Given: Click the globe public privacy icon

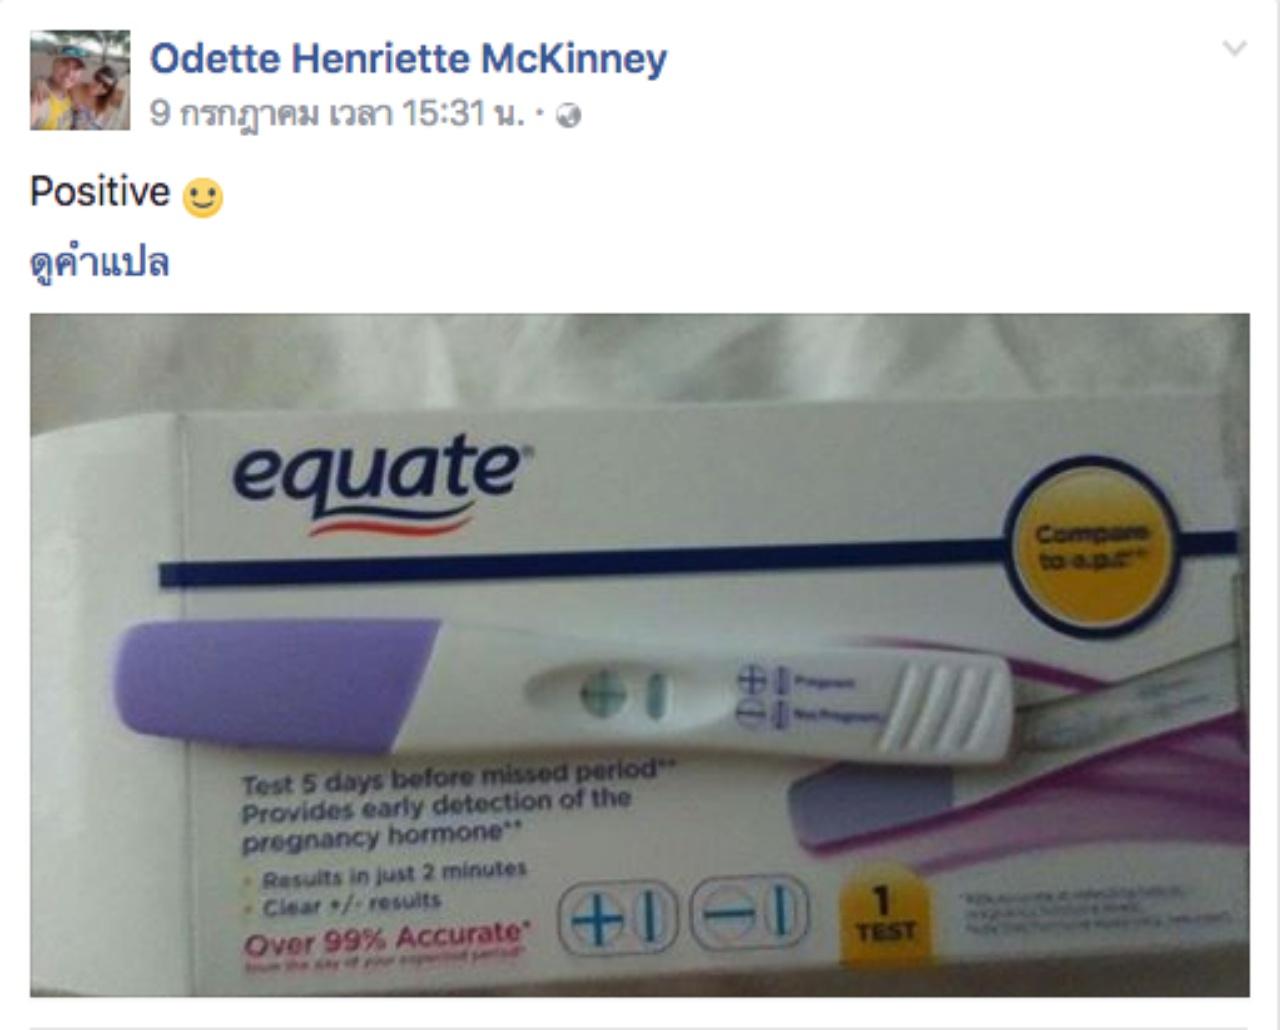Looking at the screenshot, I should [569, 116].
